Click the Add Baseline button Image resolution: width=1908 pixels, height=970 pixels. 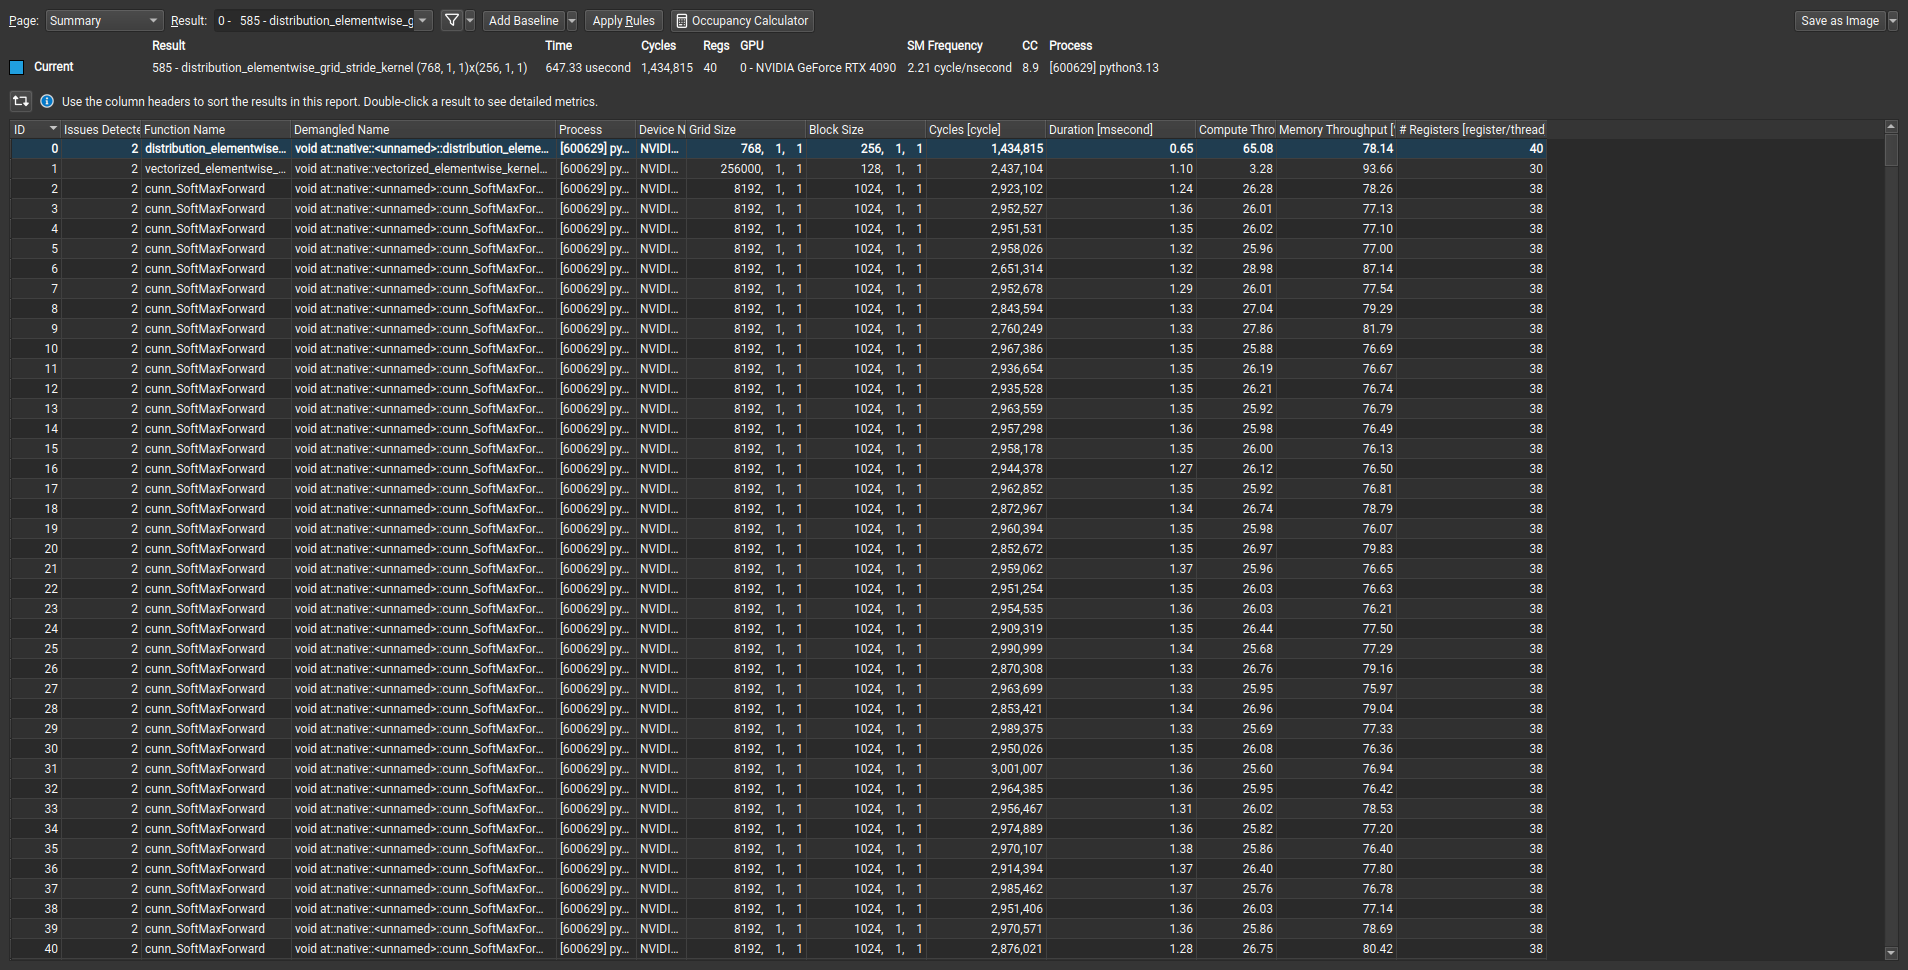(x=523, y=20)
